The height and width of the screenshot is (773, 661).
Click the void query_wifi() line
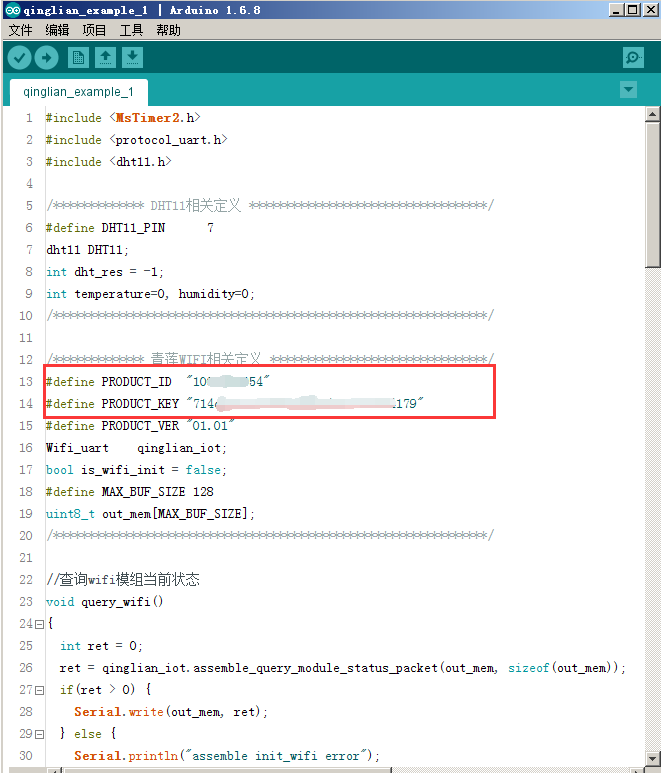[x=104, y=602]
